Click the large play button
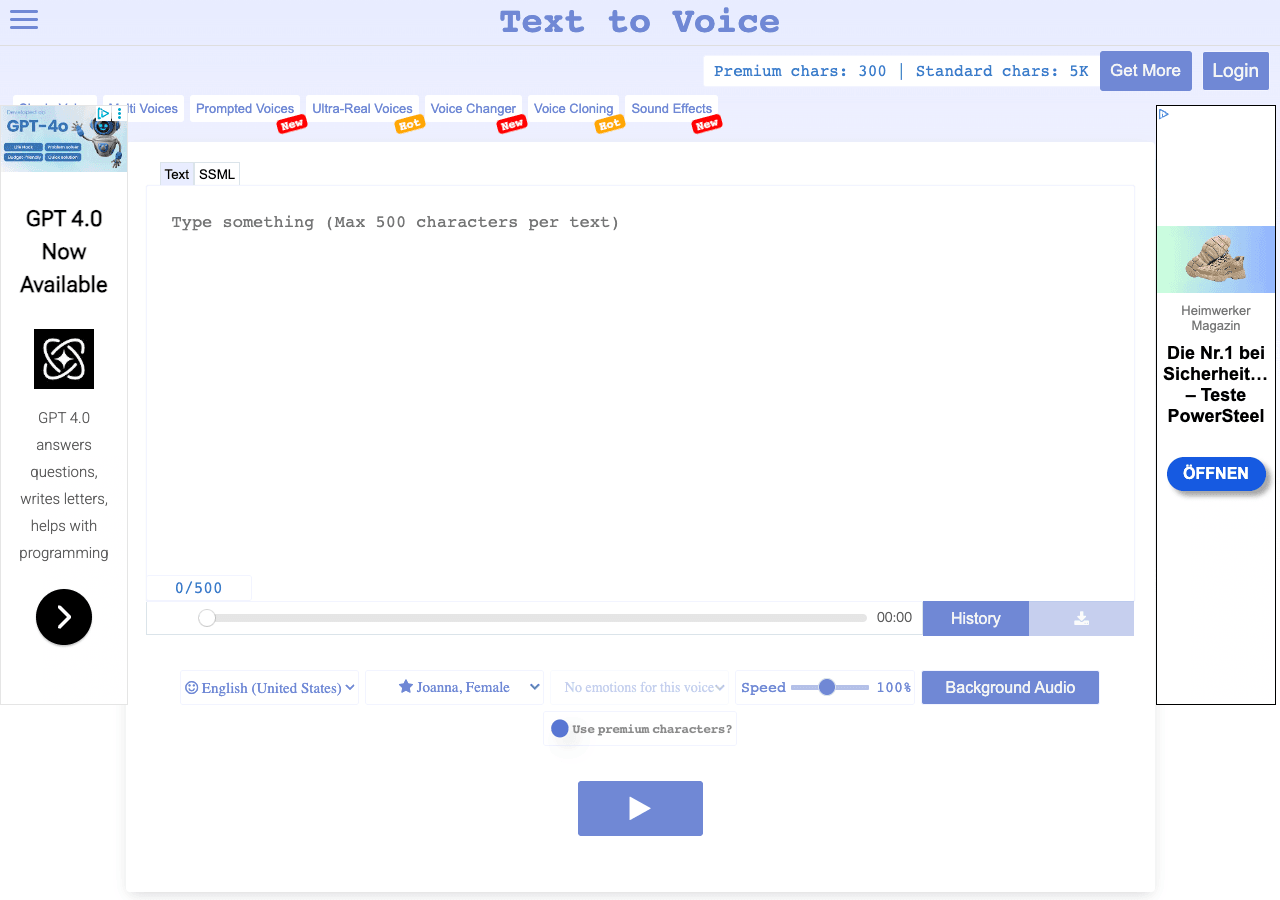This screenshot has width=1280, height=900. 640,808
